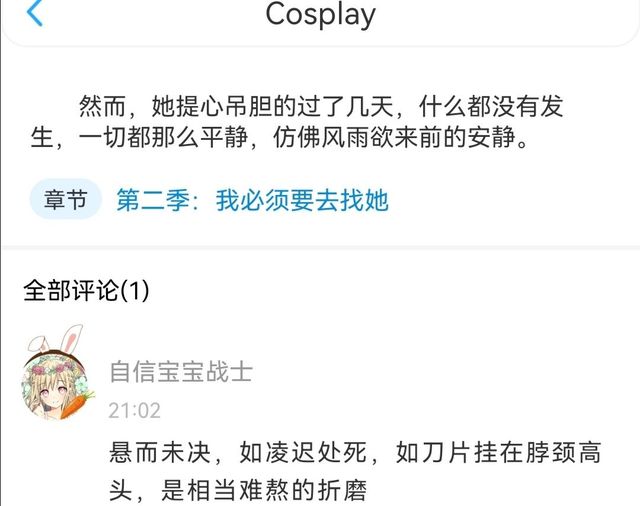Select the 全部评论(1) comments header
Viewport: 640px width, 506px height.
click(x=87, y=291)
